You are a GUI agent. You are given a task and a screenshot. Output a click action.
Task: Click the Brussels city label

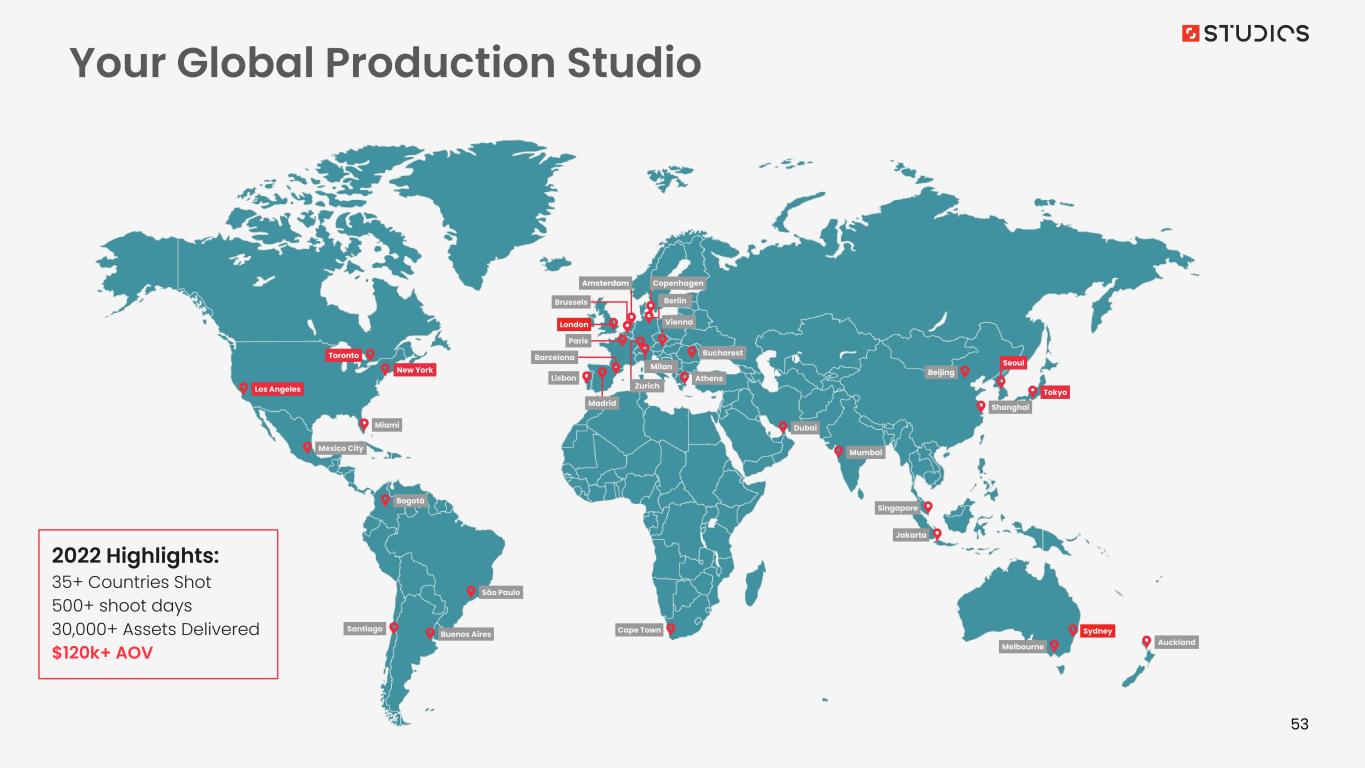(x=571, y=302)
